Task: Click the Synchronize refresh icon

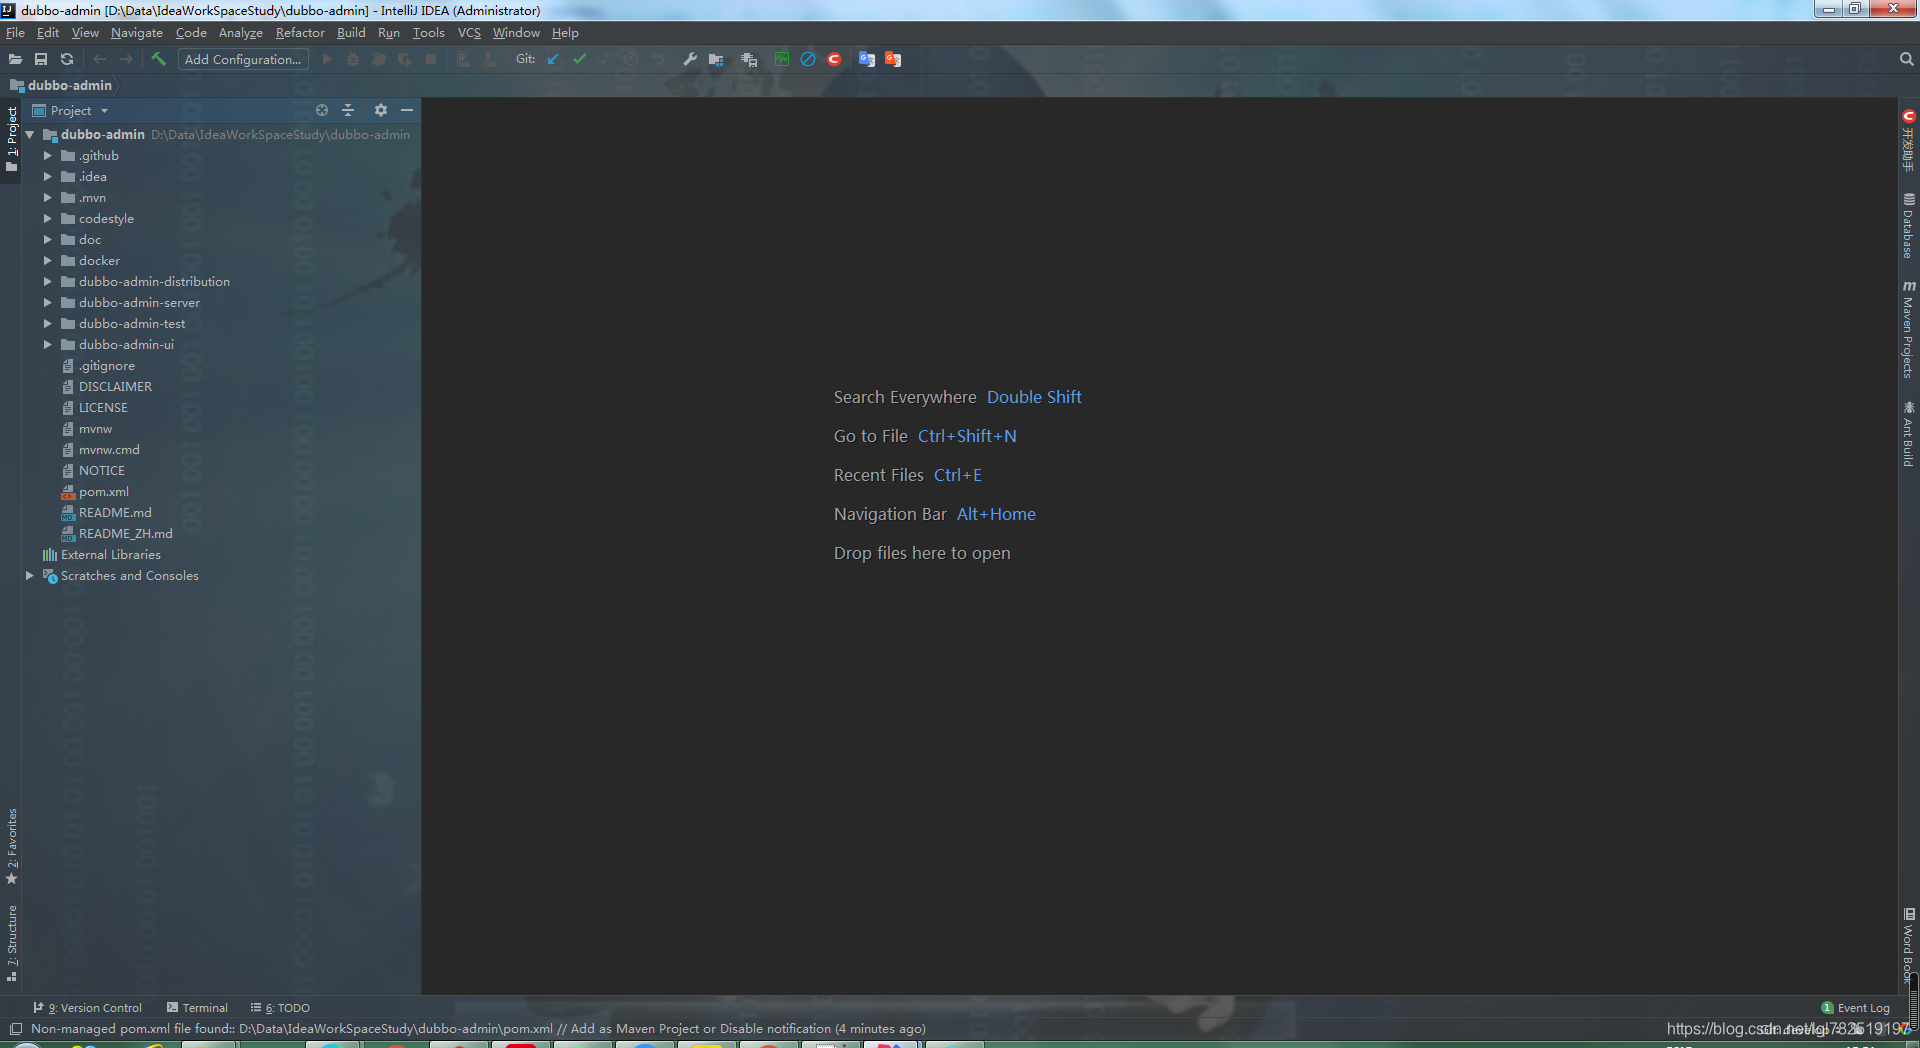Action: click(67, 60)
